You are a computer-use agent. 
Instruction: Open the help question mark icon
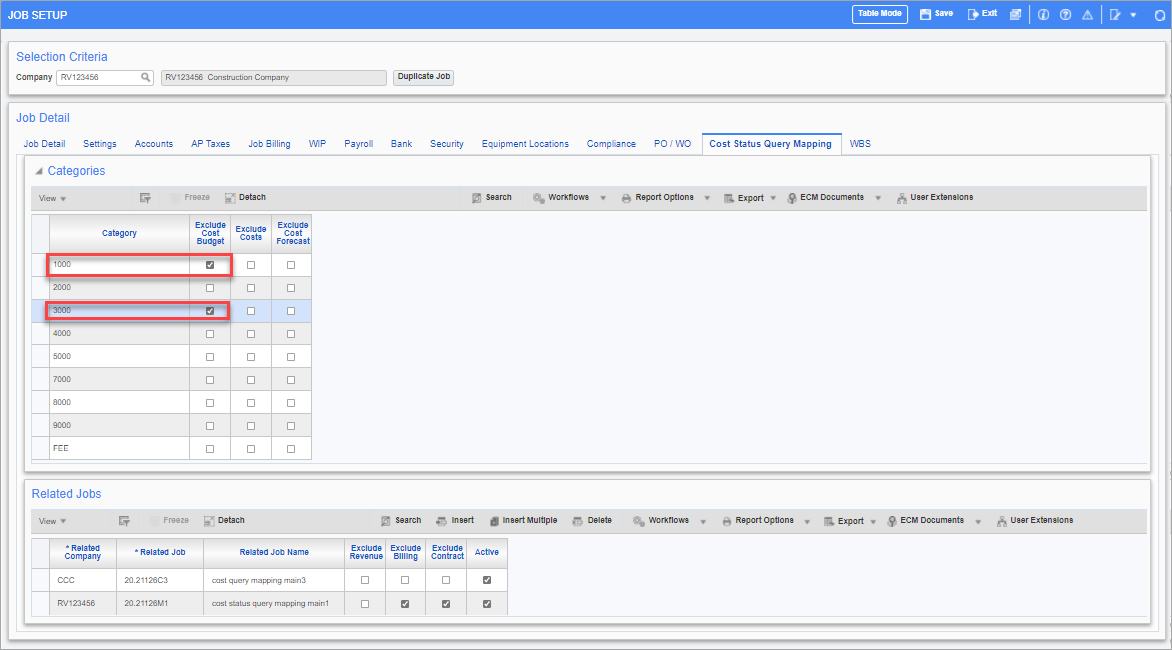pyautogui.click(x=1065, y=15)
